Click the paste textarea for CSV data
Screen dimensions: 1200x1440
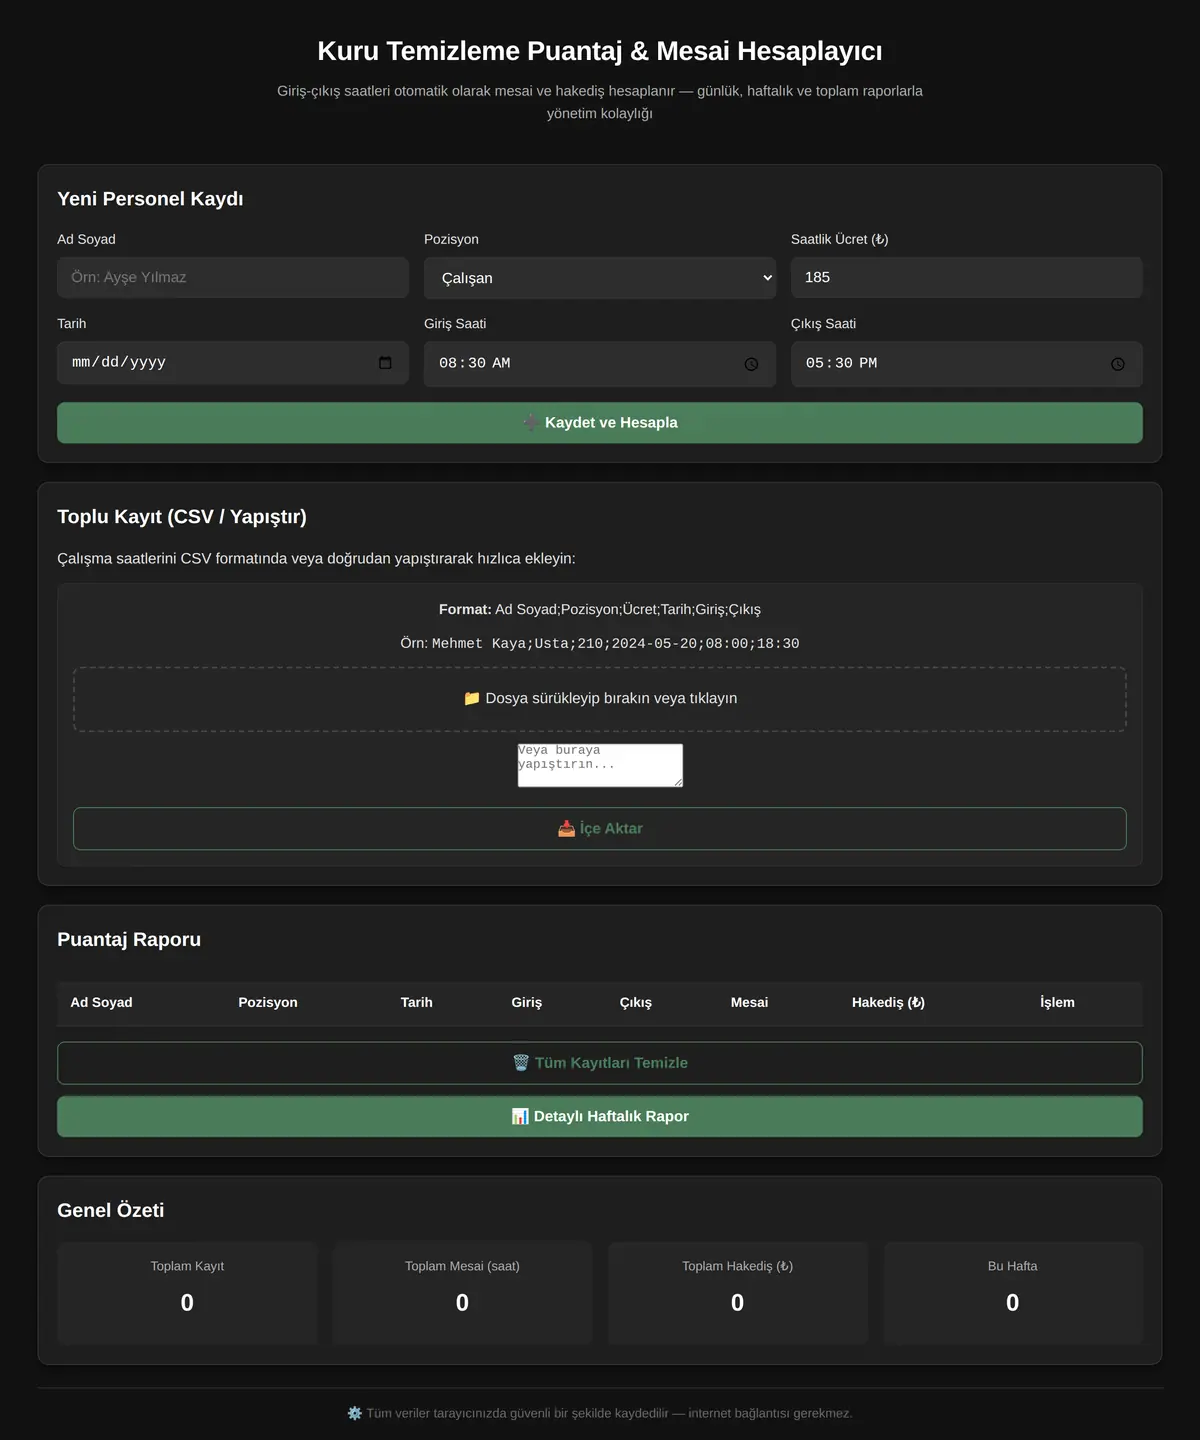tap(600, 765)
